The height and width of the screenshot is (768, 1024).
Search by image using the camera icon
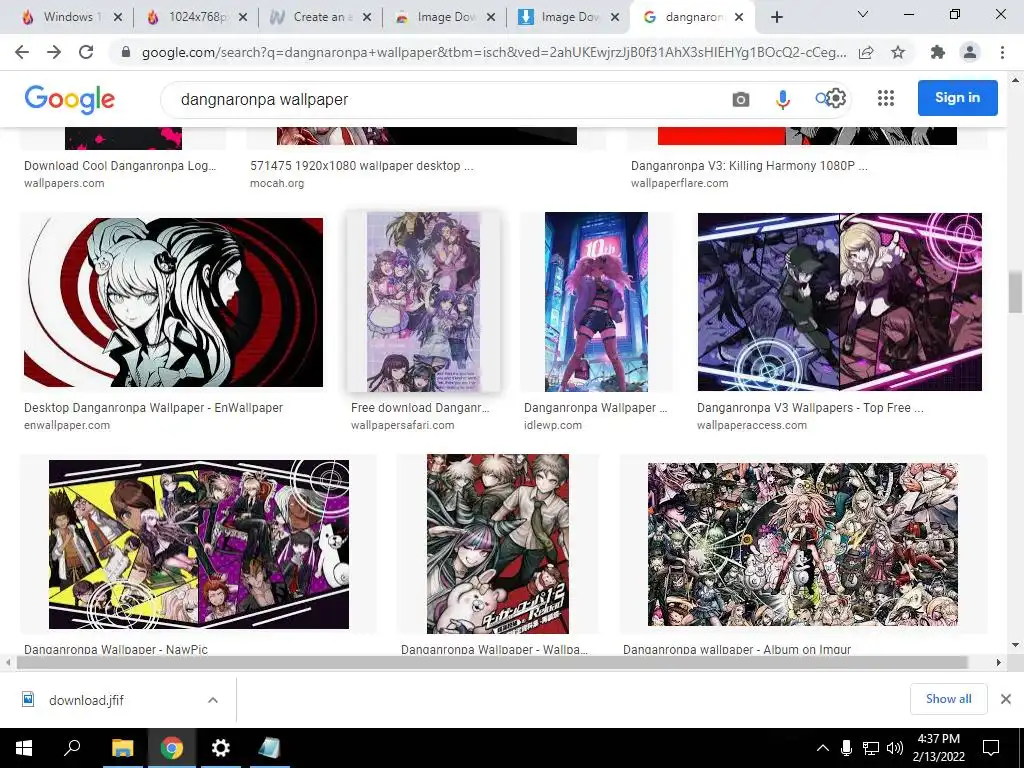pyautogui.click(x=741, y=99)
